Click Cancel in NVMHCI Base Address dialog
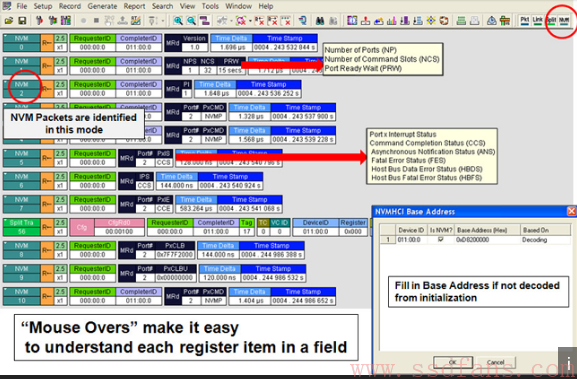 tap(496, 362)
